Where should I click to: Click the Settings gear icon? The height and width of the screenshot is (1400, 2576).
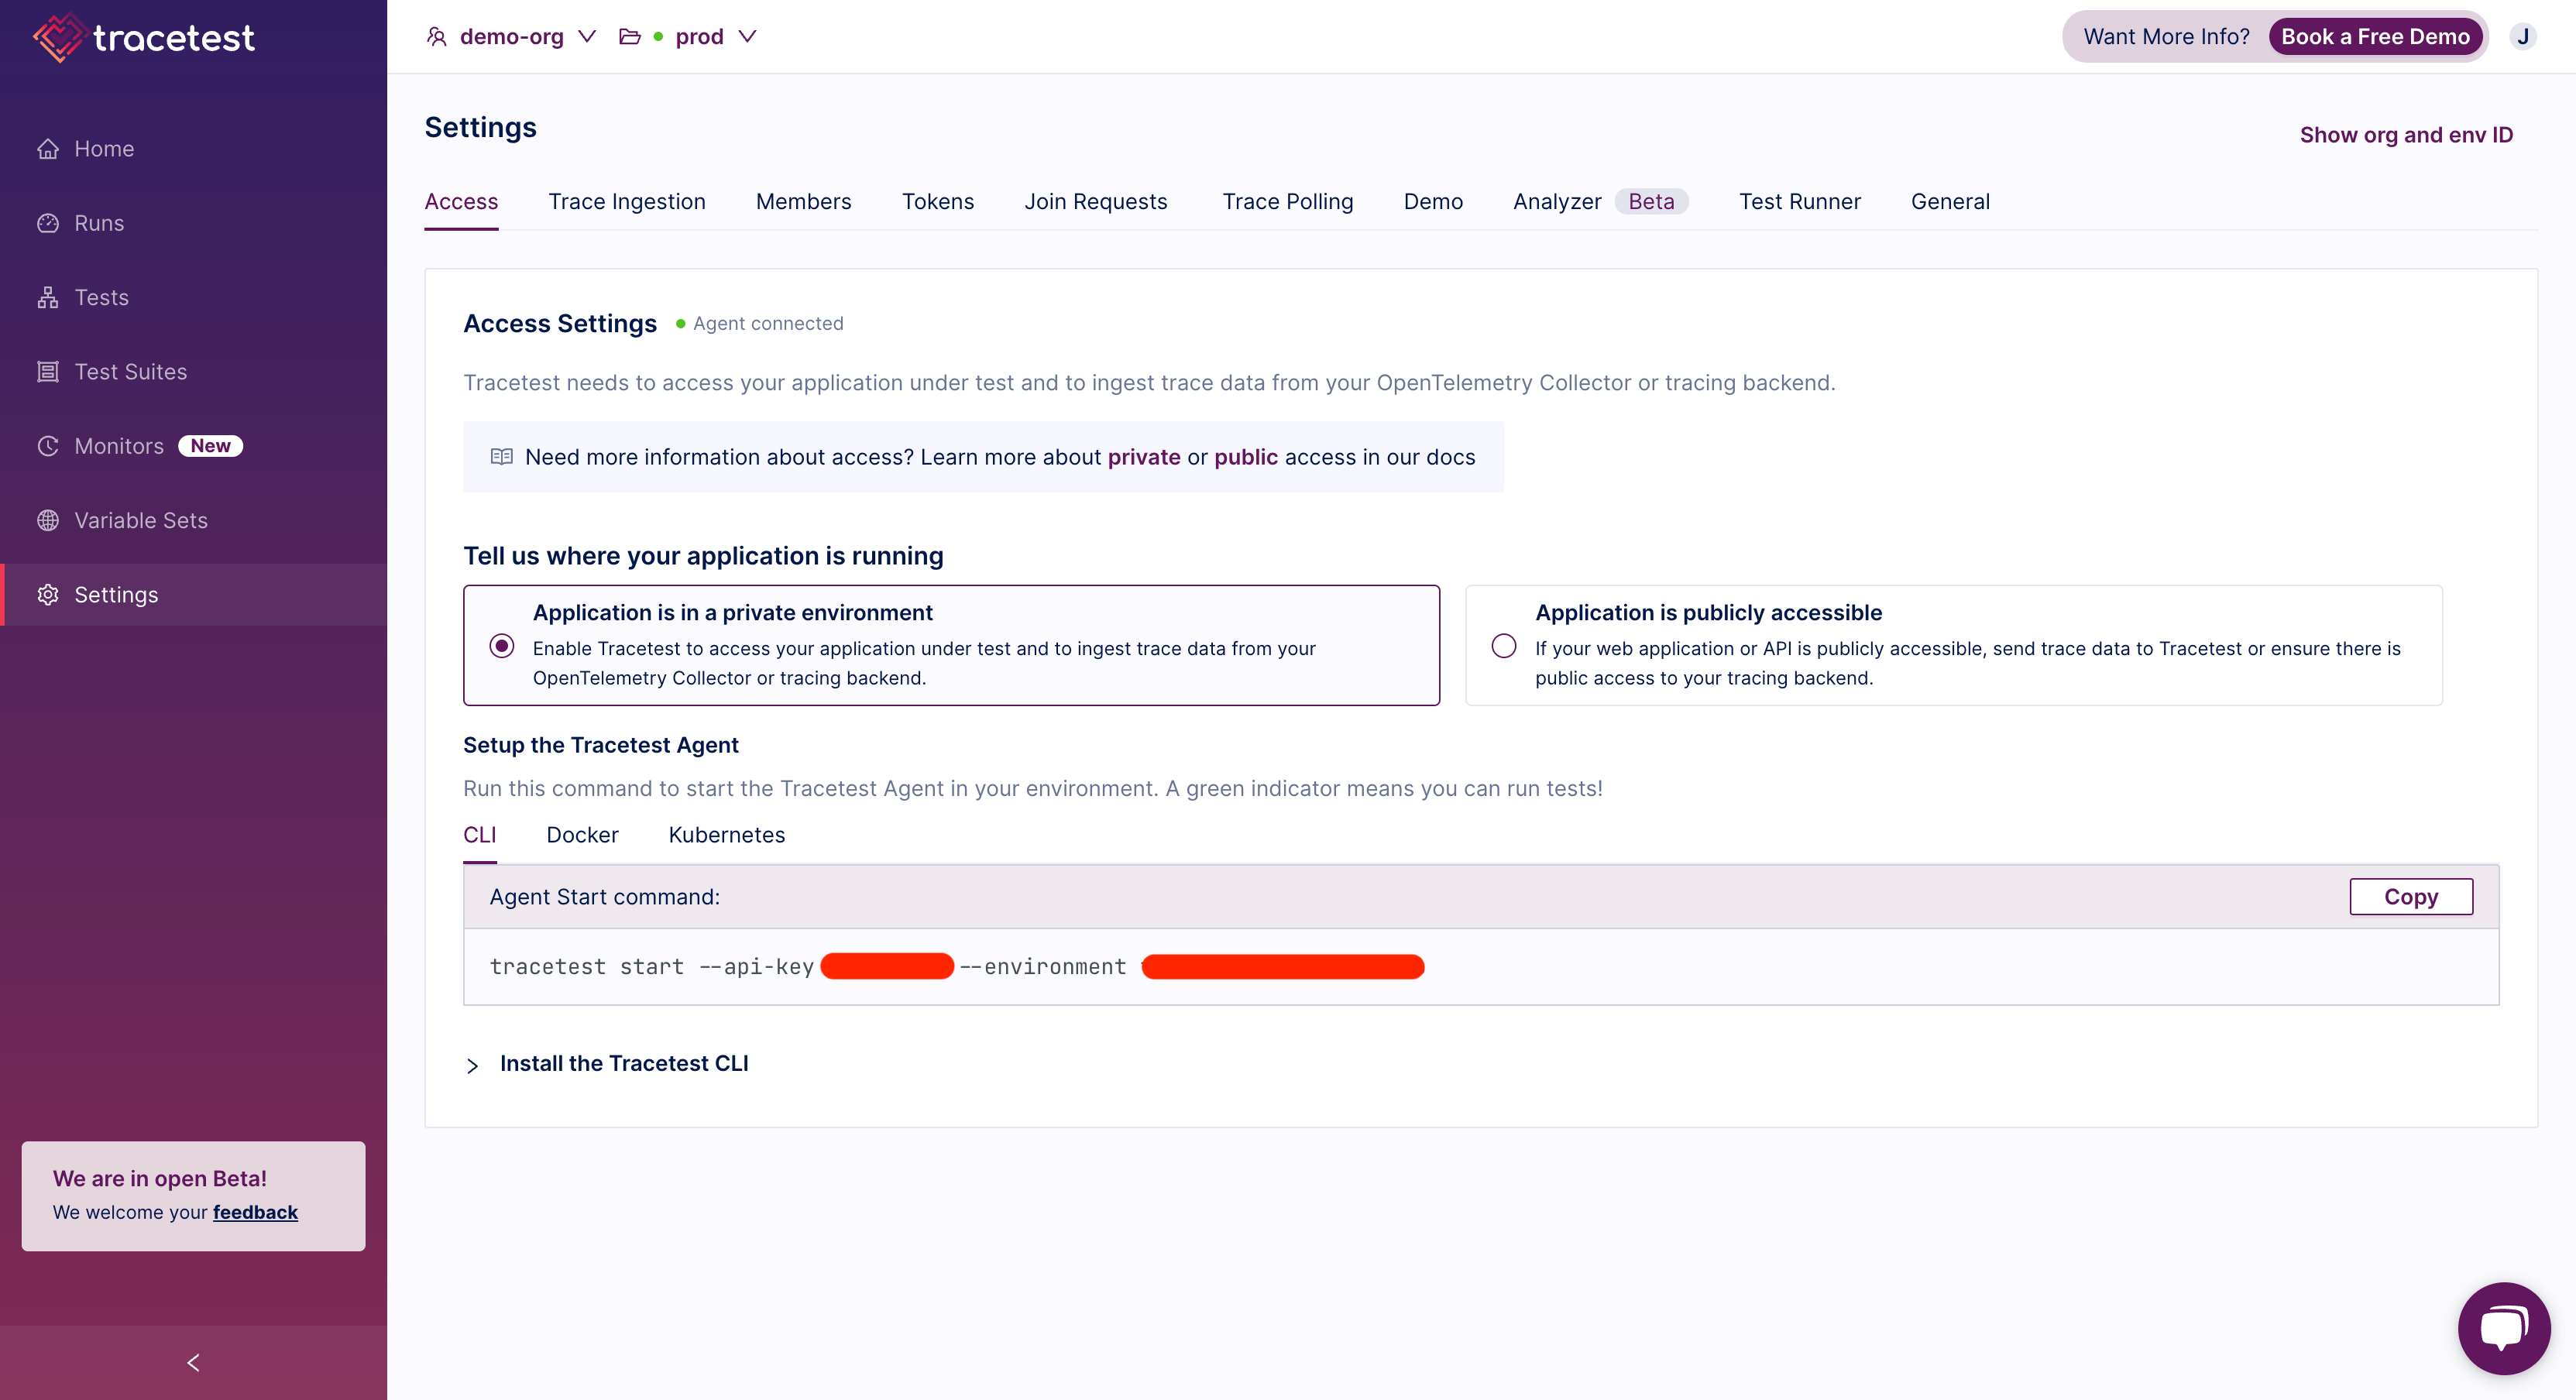coord(48,595)
